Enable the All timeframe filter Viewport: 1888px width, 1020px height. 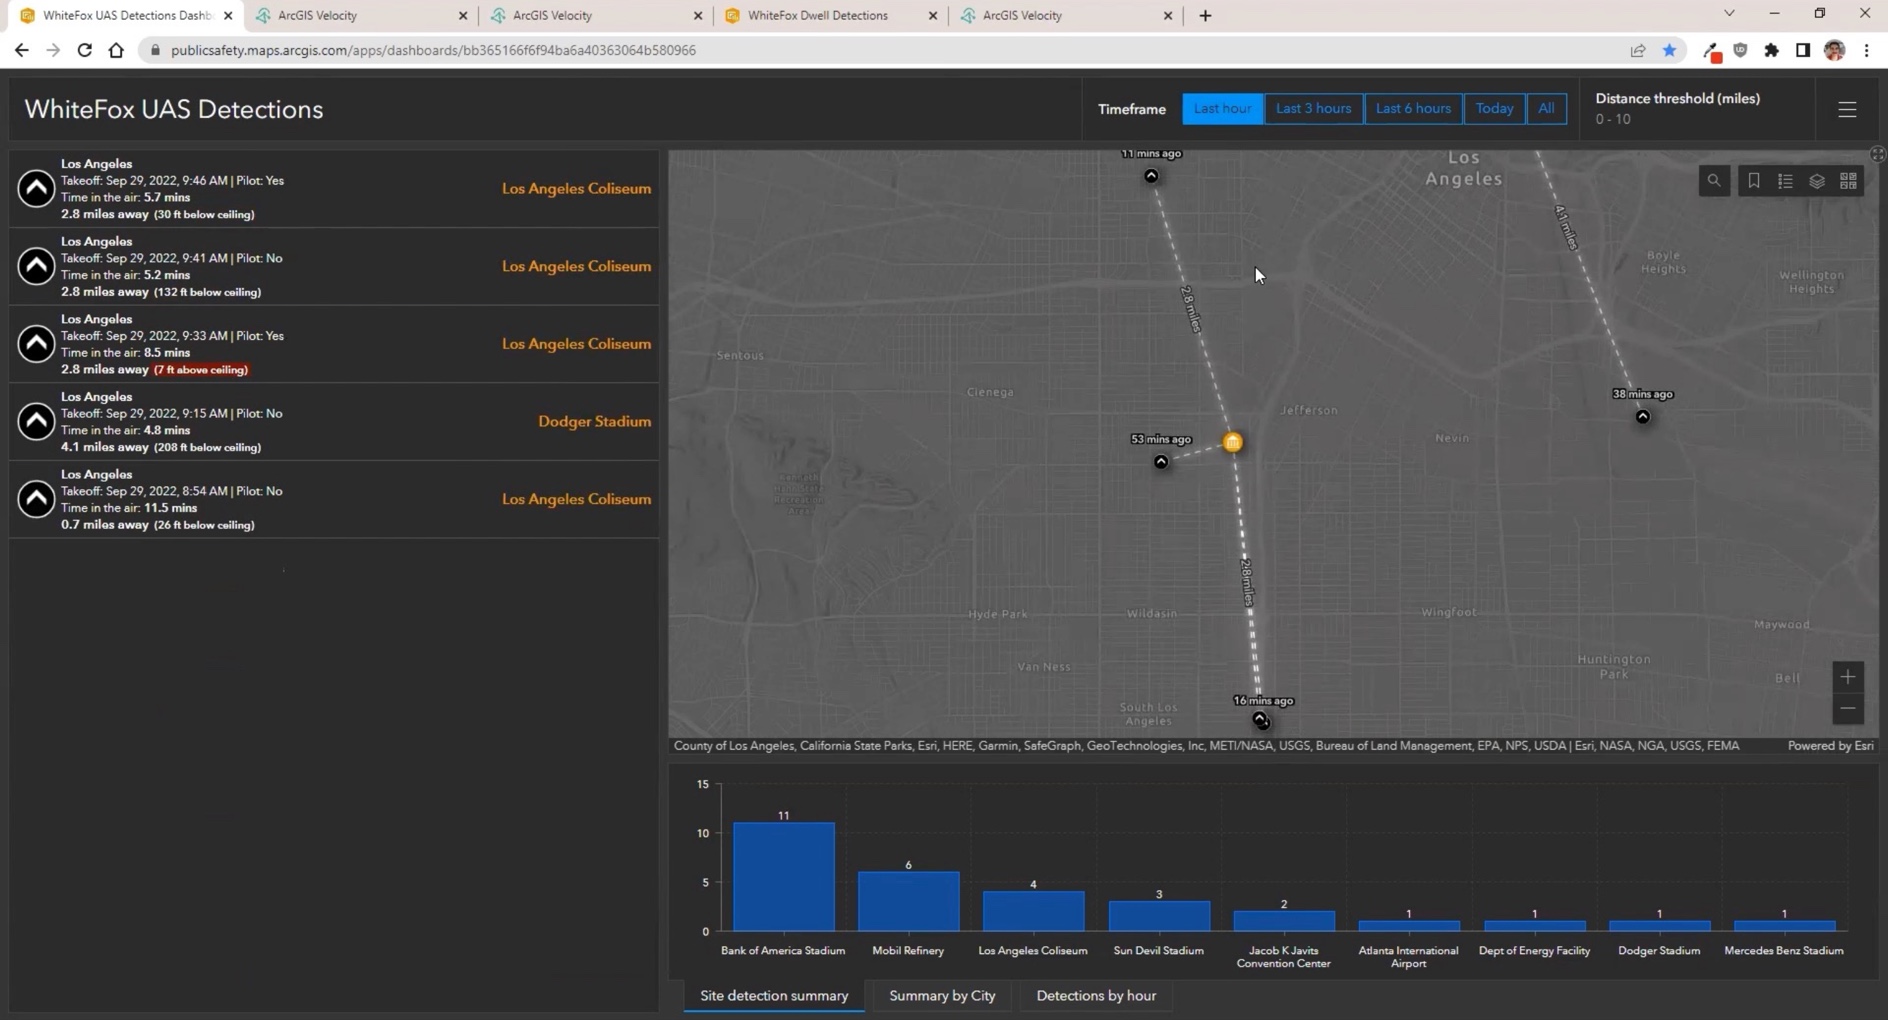1547,108
